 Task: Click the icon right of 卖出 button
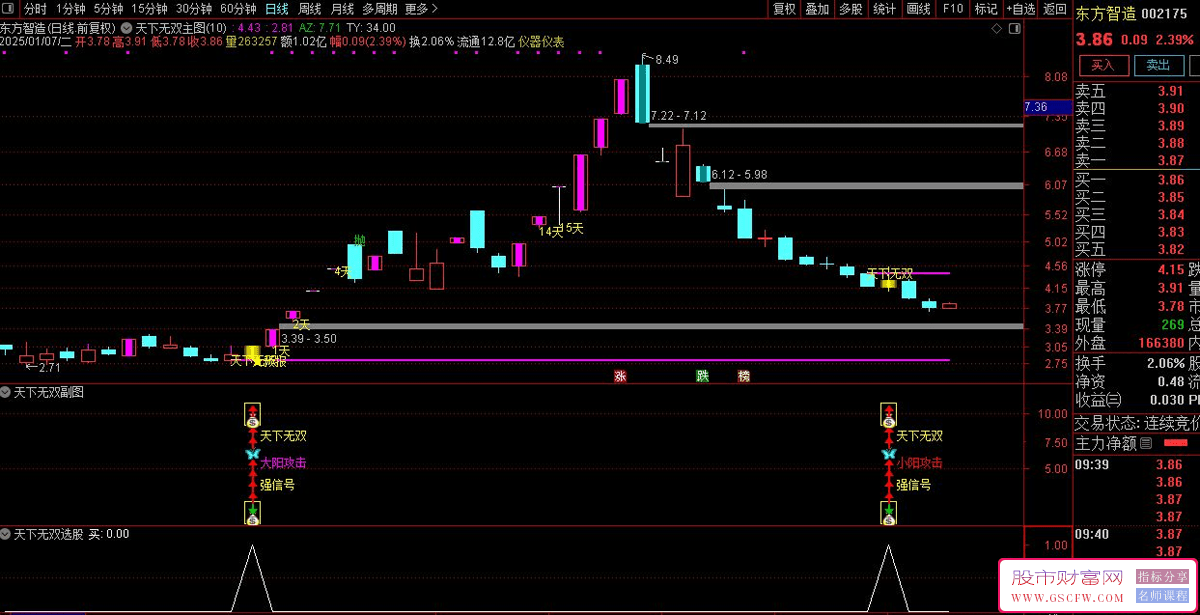click(1193, 65)
